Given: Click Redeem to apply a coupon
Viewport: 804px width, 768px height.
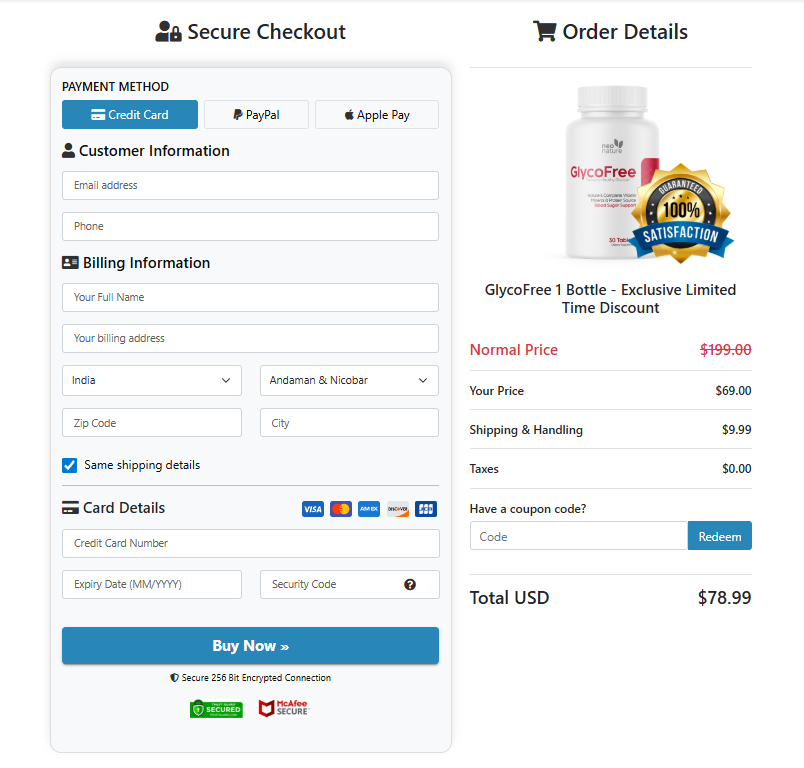Looking at the screenshot, I should coord(719,535).
